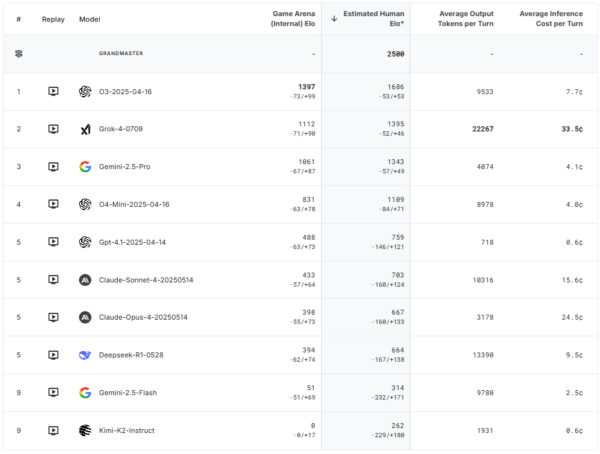Open Deepseek-R1-0528 replay video
Screen dimensions: 600x454
coord(53,355)
